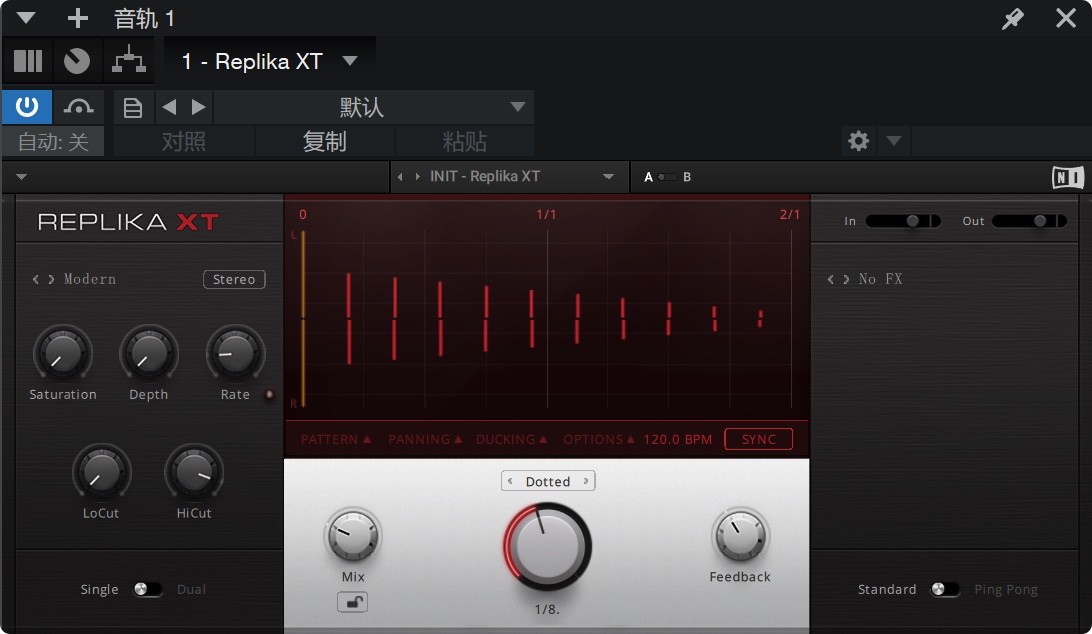1092x634 pixels.
Task: Click the lock icon under the Mix knob
Action: tap(353, 603)
